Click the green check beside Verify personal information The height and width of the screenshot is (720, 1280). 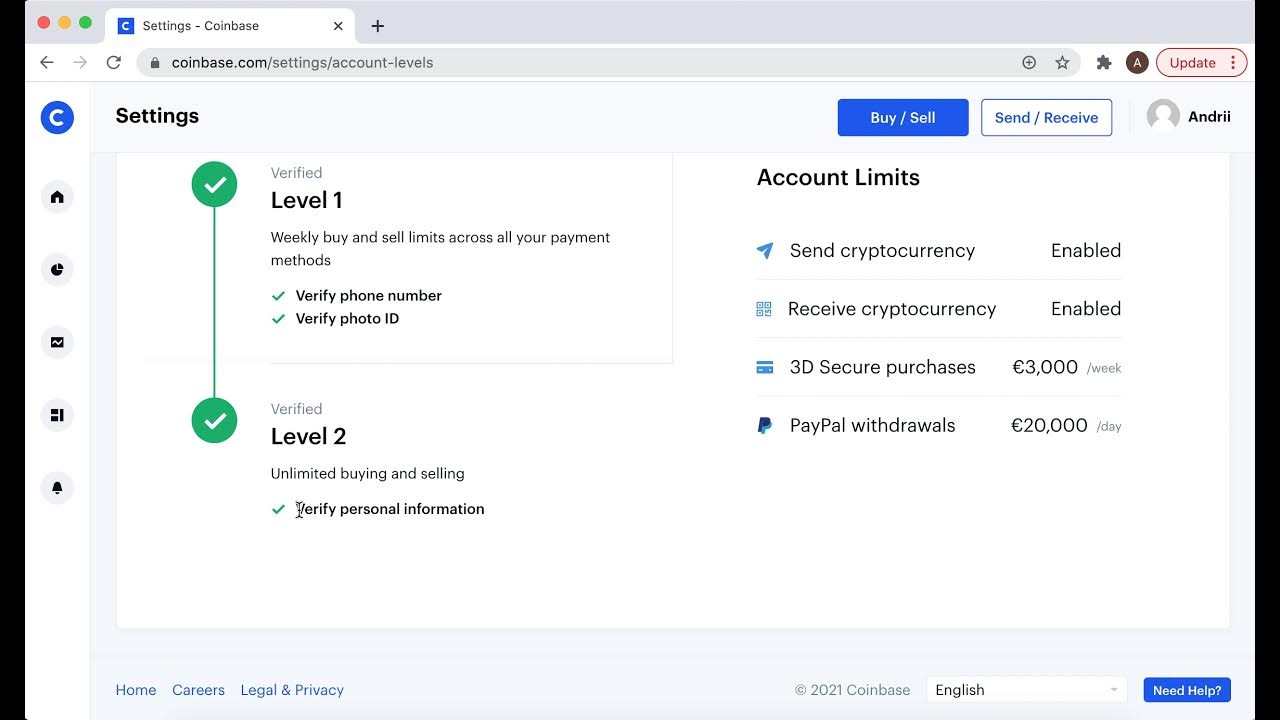tap(278, 509)
